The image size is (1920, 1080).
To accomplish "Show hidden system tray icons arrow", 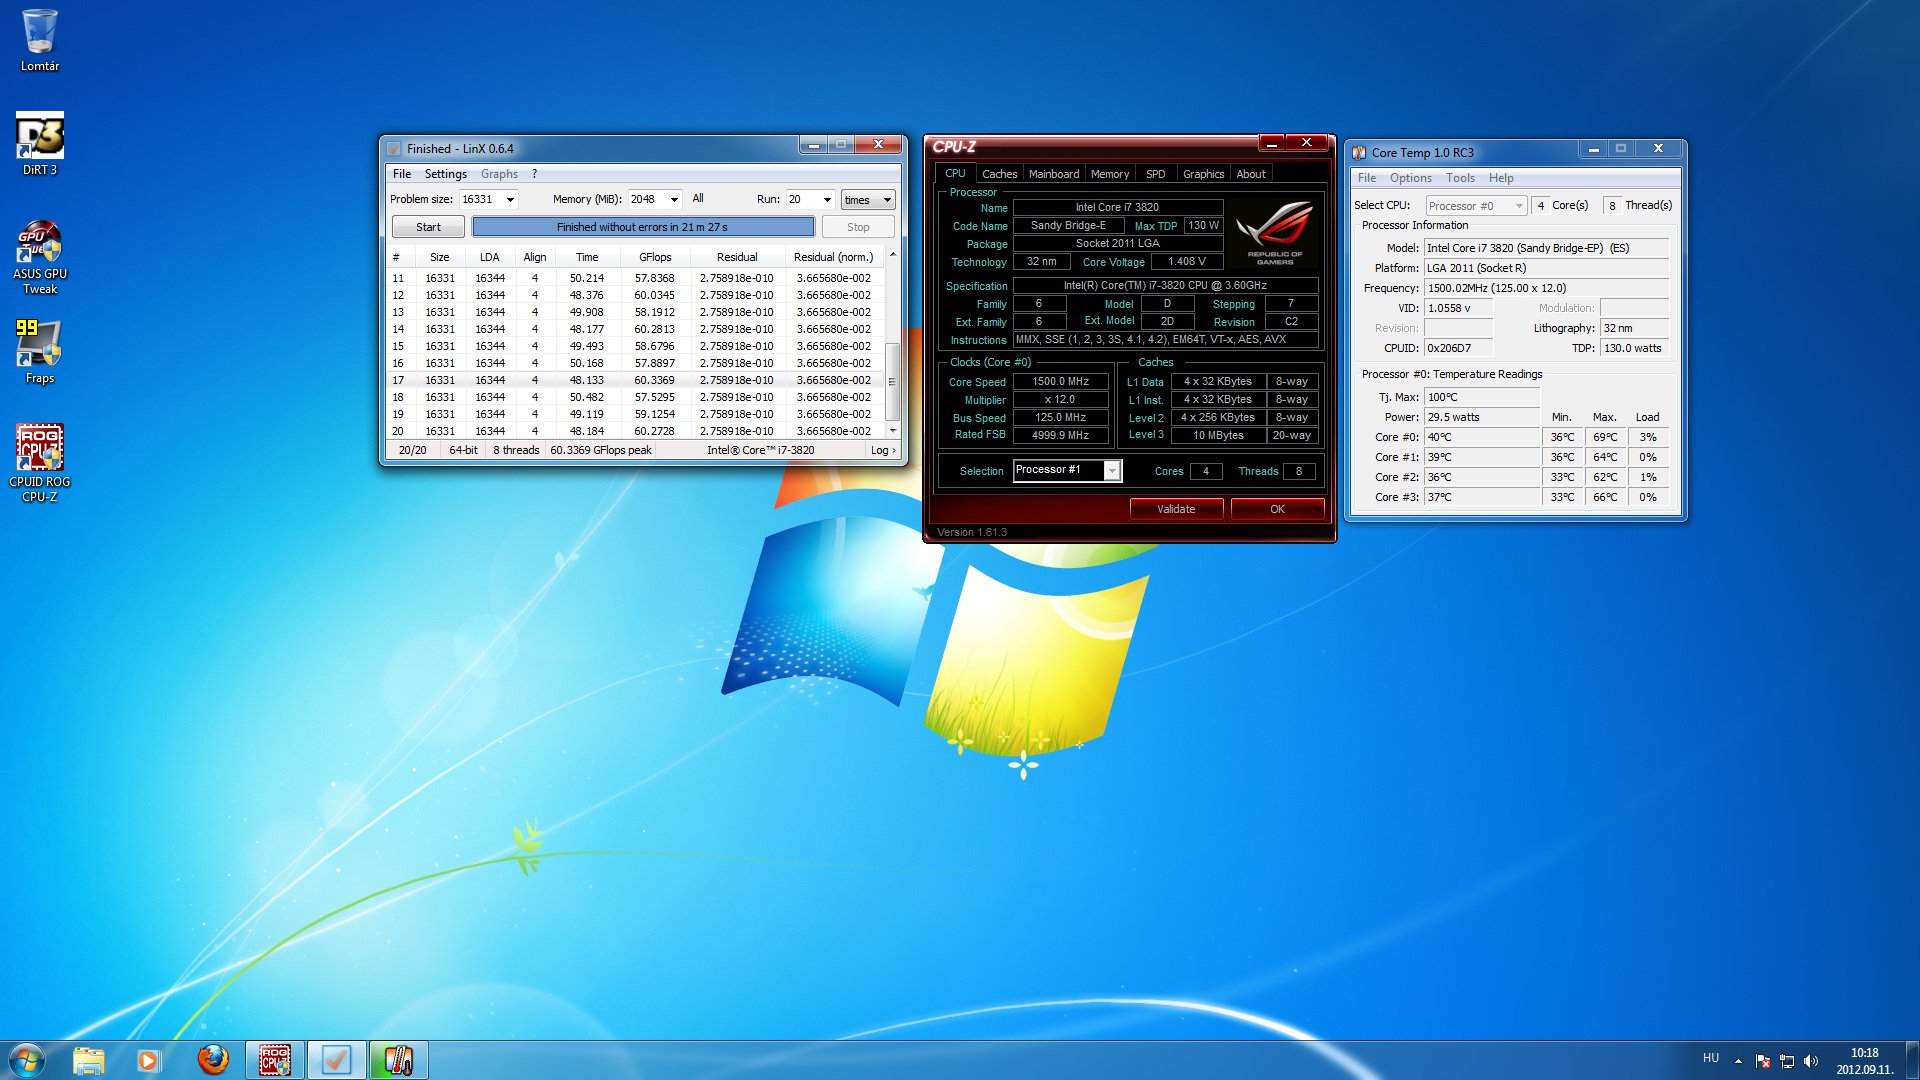I will click(1738, 1061).
